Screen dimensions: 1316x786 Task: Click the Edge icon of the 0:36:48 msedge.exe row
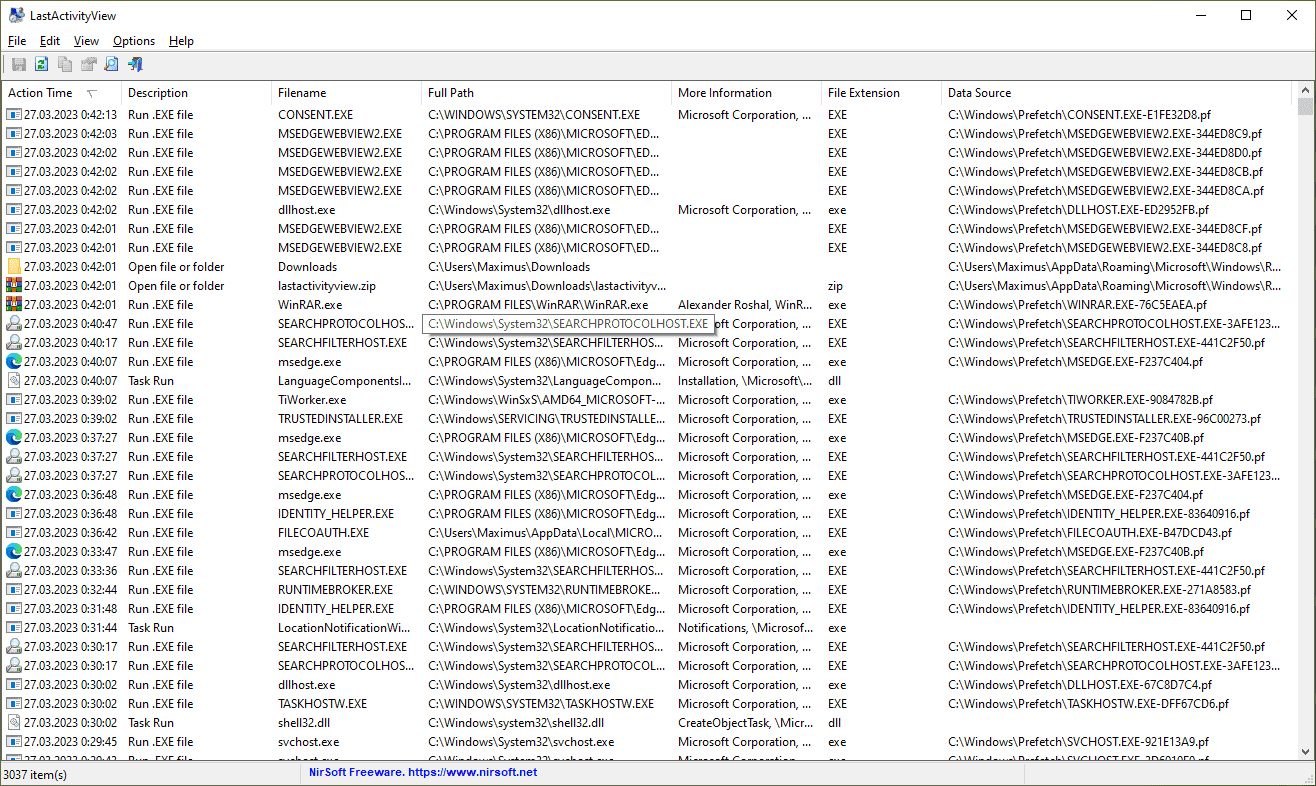tap(14, 495)
